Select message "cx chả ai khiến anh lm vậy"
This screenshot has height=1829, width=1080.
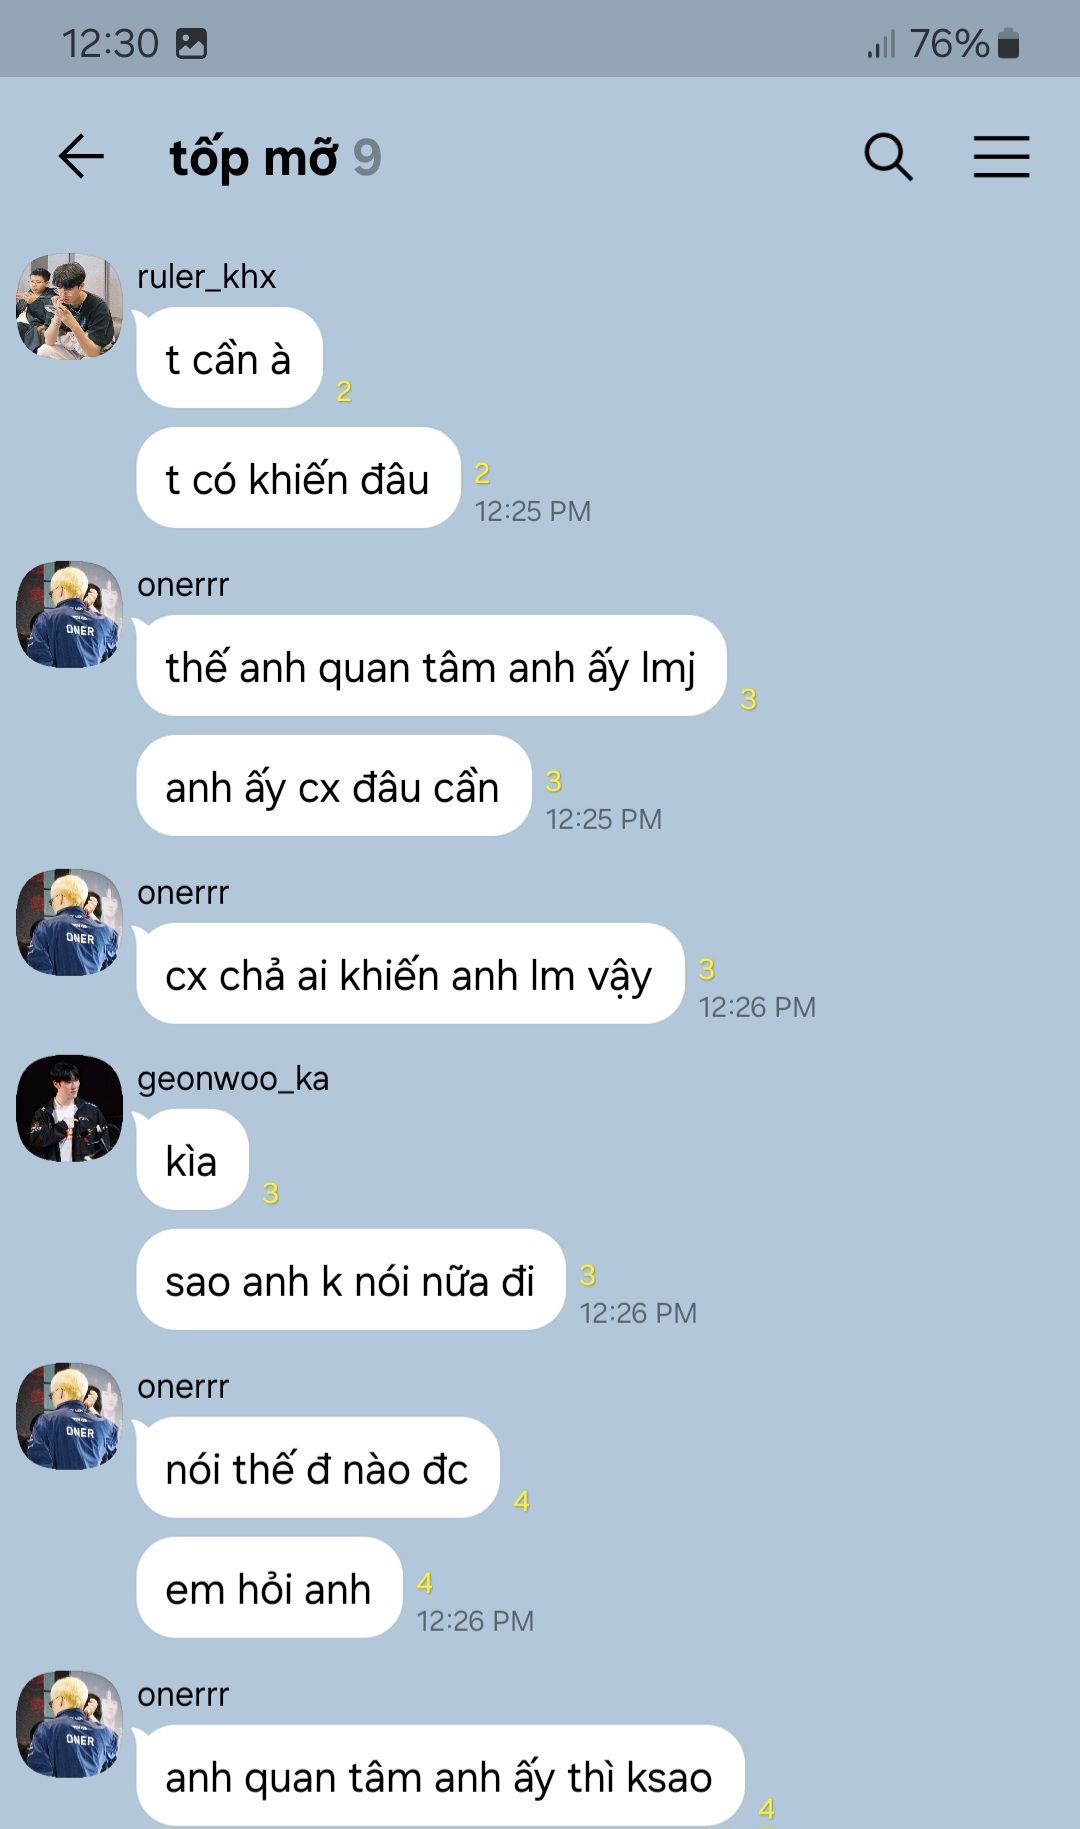(x=410, y=974)
